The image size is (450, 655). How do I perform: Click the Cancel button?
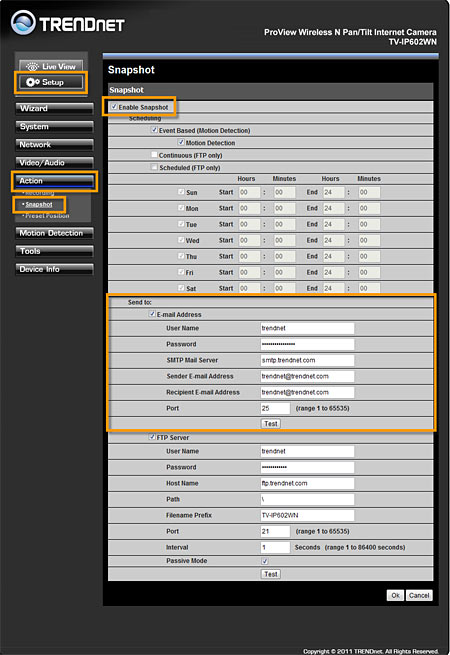[x=419, y=595]
